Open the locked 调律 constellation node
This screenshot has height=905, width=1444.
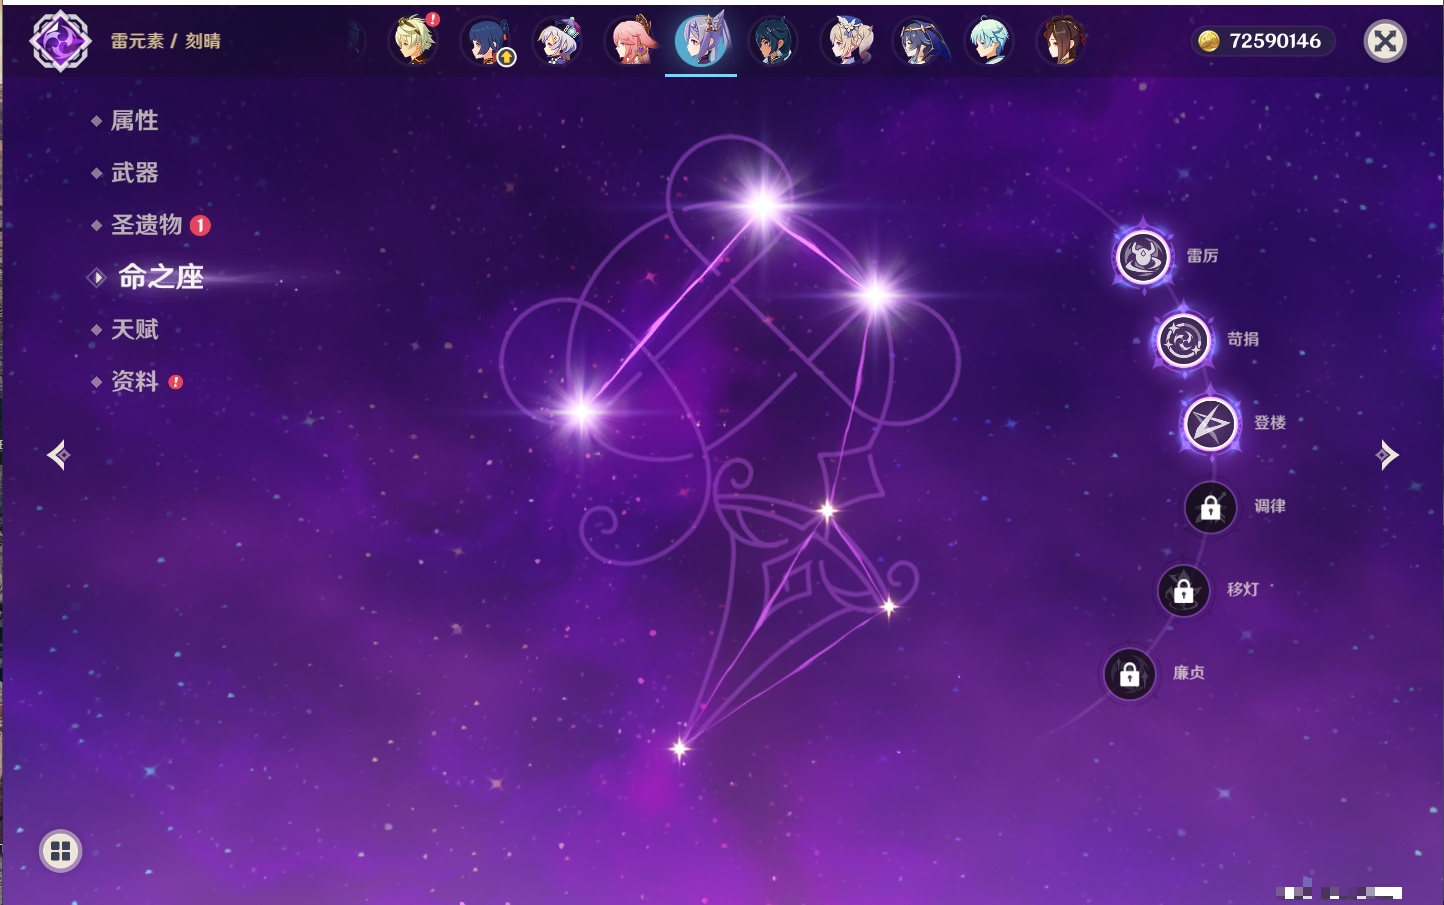[x=1210, y=507]
